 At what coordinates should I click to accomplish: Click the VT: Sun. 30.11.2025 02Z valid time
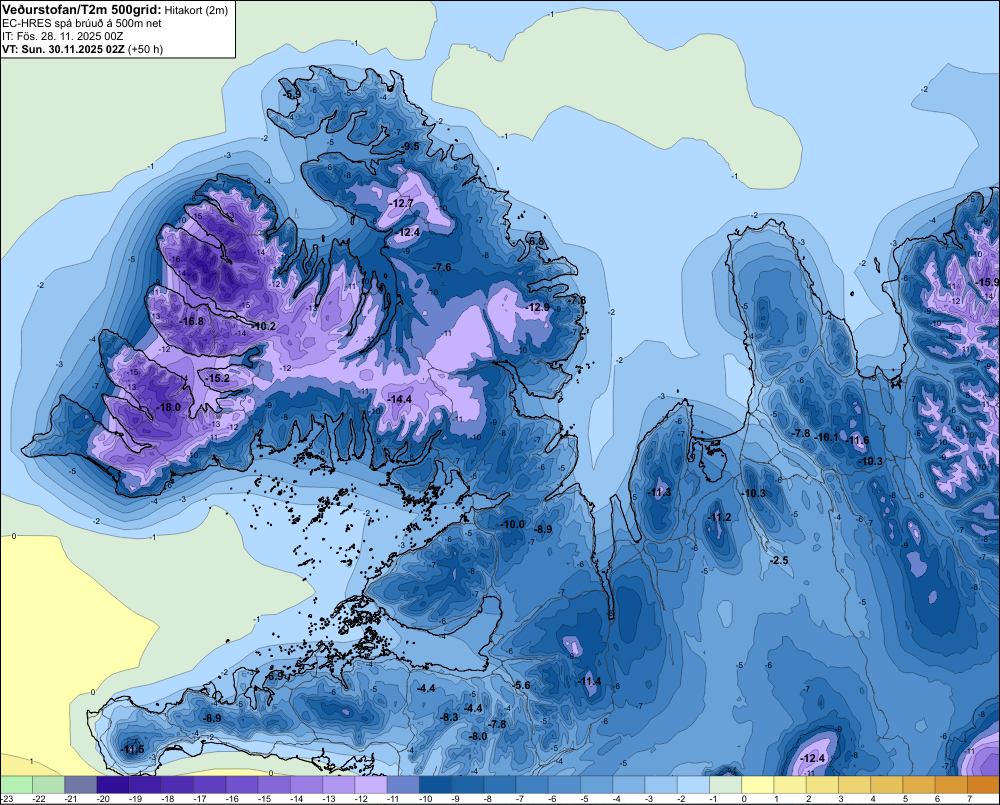[64, 49]
